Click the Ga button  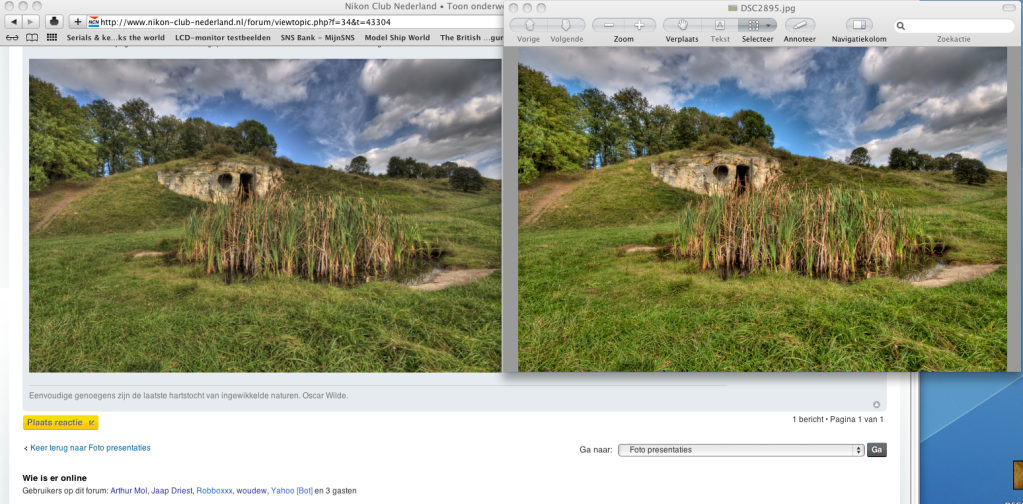pyautogui.click(x=877, y=450)
